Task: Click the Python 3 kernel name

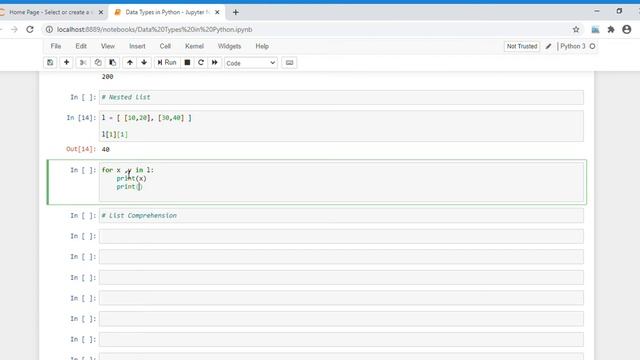Action: click(x=573, y=47)
